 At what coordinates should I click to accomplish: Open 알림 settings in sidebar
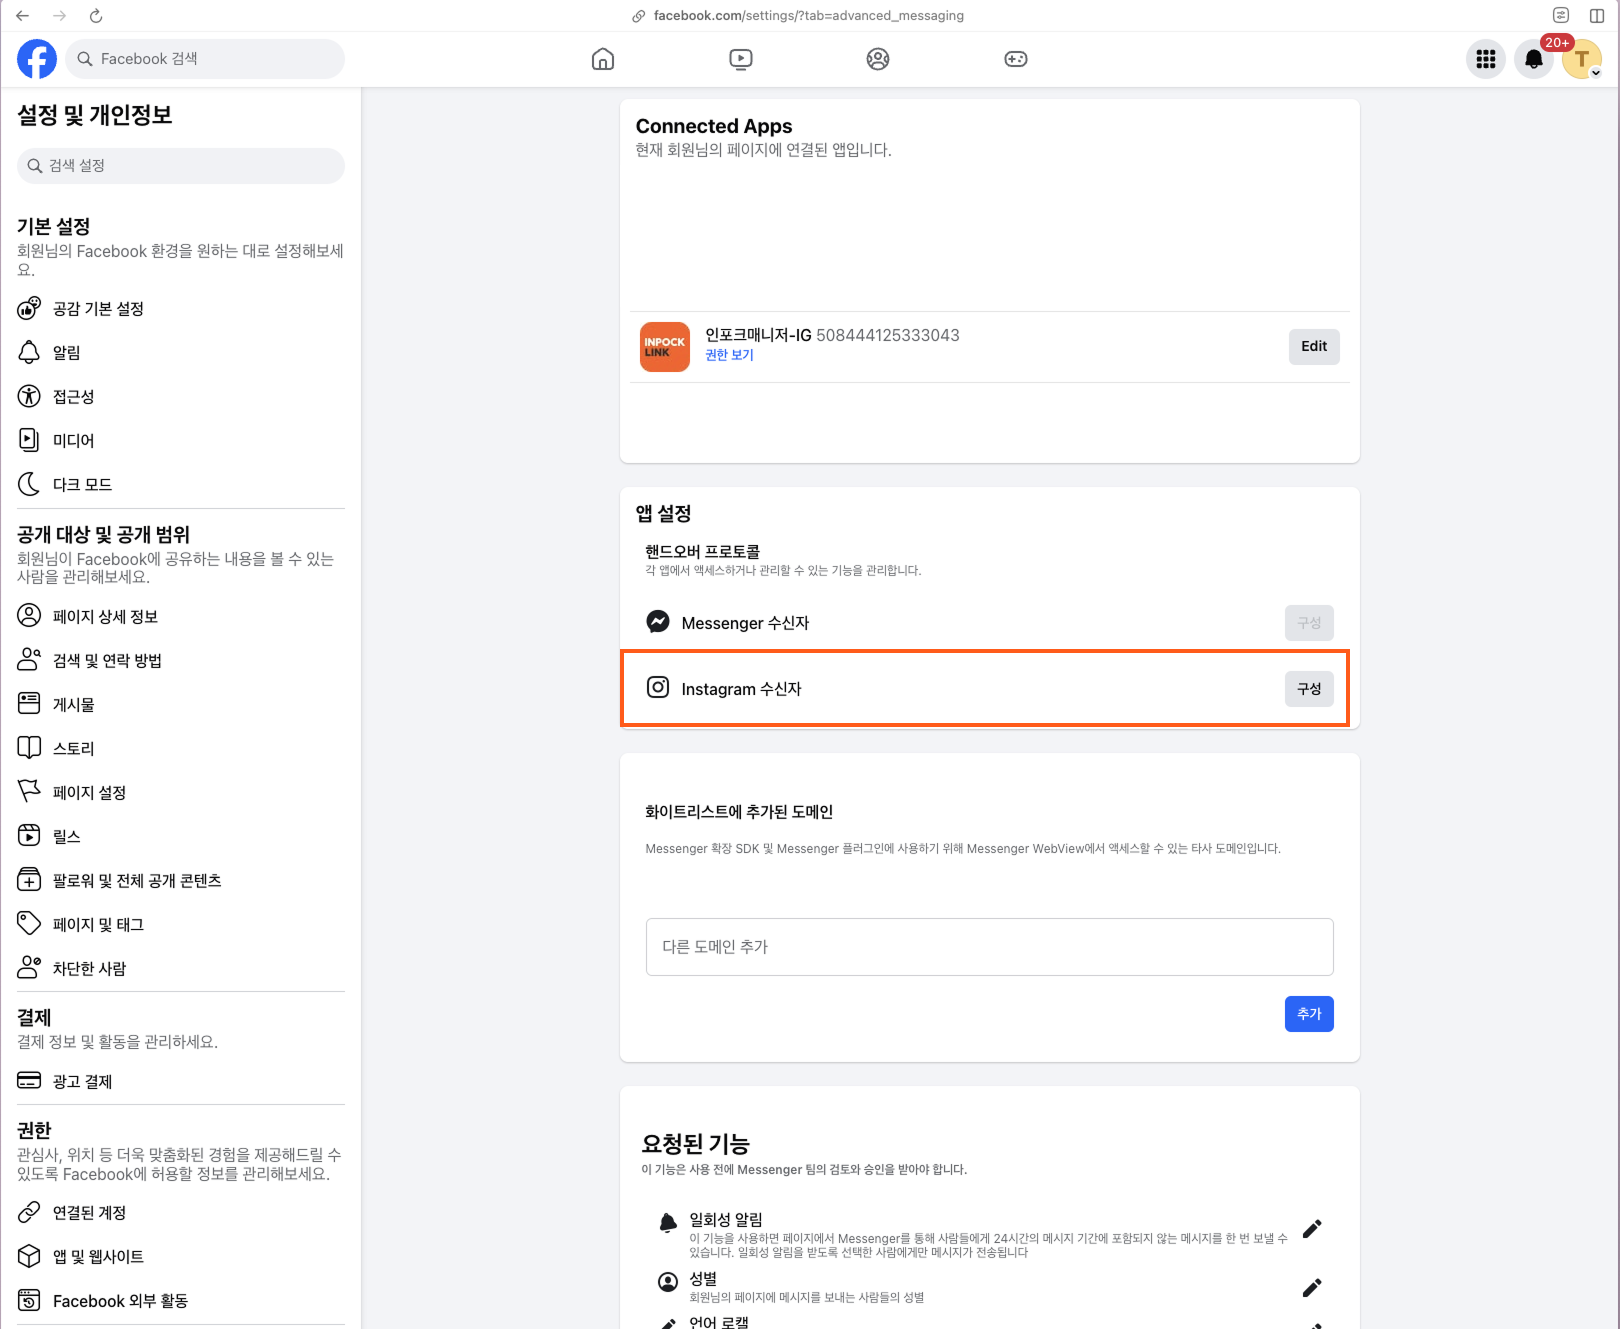point(181,353)
